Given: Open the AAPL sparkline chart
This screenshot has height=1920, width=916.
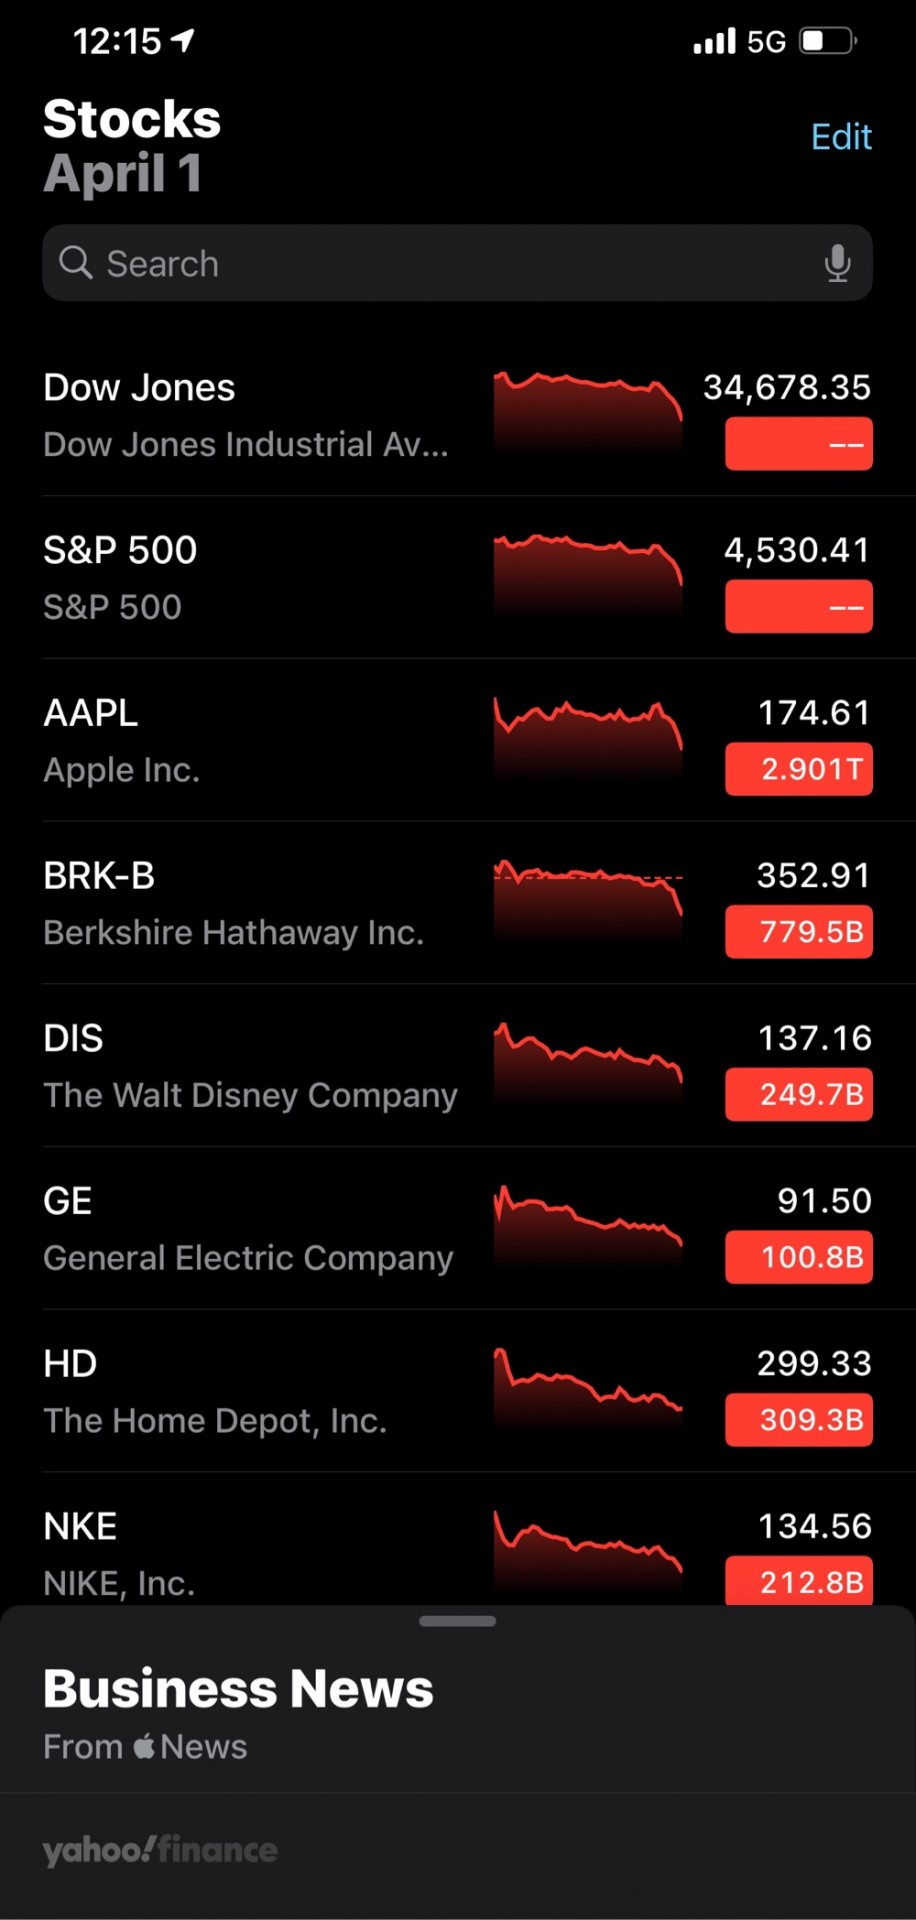Looking at the screenshot, I should (588, 739).
